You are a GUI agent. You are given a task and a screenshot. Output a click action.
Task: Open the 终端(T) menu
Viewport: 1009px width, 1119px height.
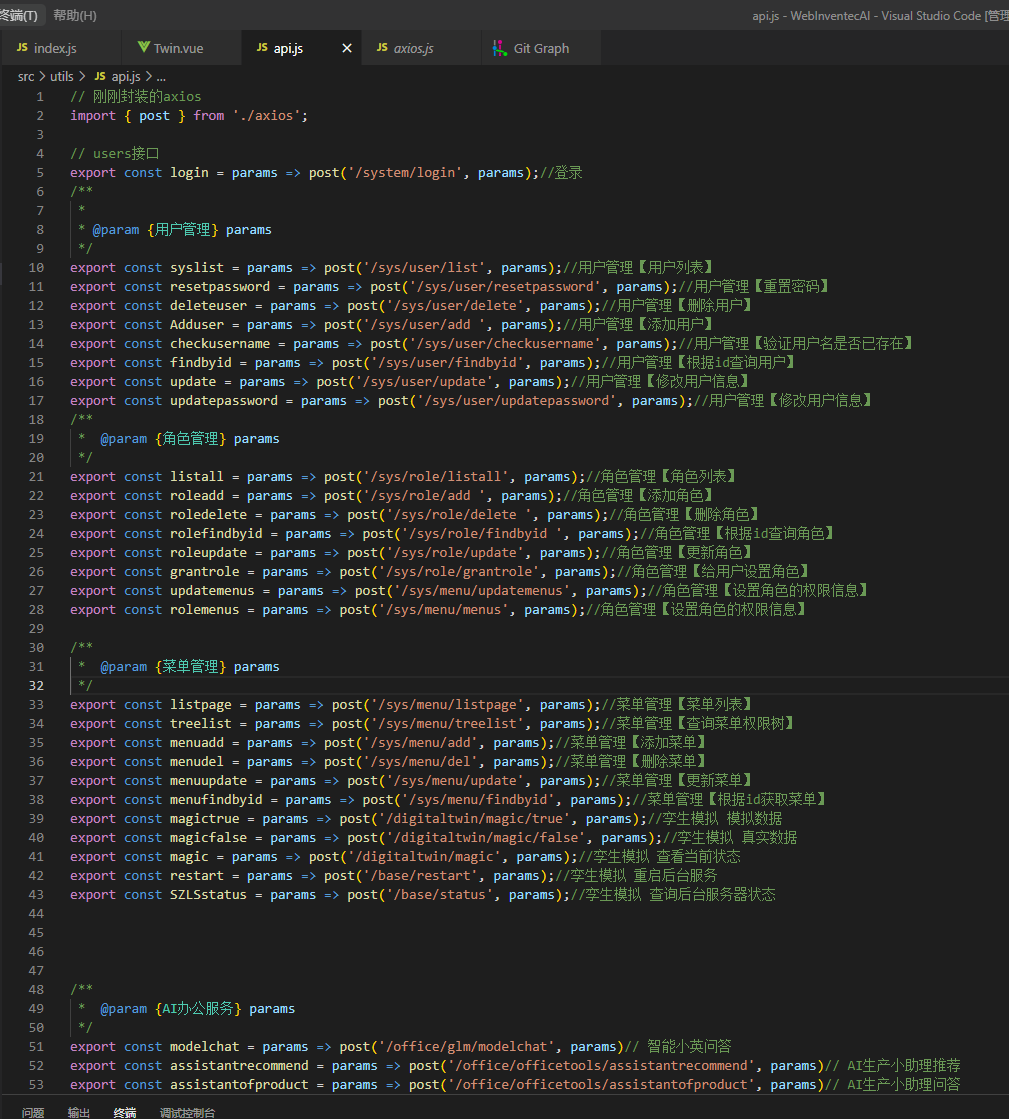point(19,16)
